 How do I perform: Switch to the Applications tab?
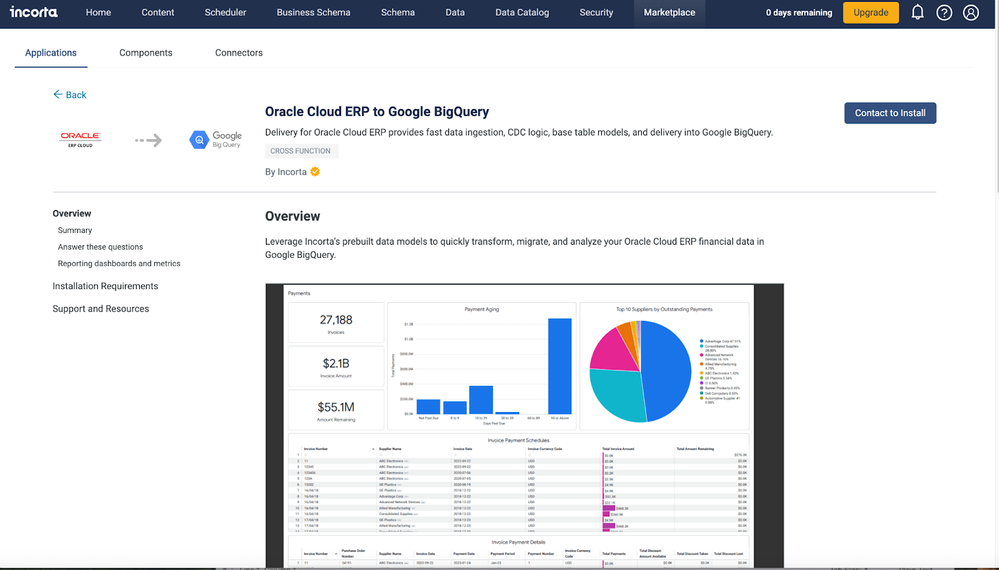(x=51, y=53)
